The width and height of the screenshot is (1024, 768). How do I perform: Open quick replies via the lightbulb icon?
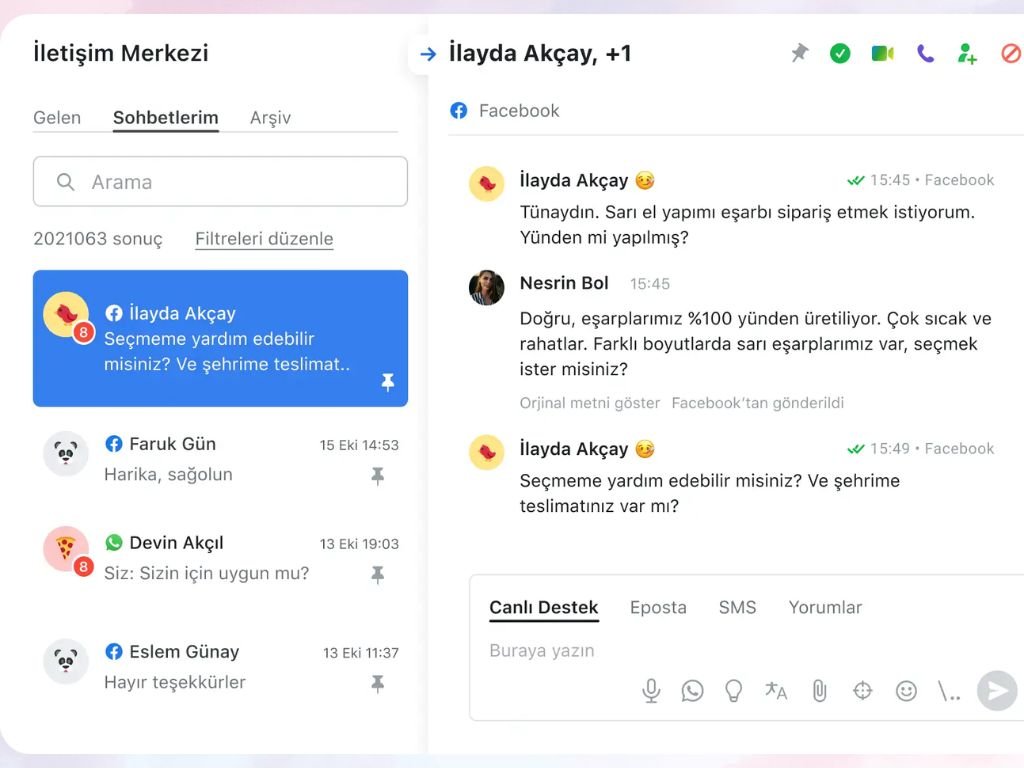[735, 690]
